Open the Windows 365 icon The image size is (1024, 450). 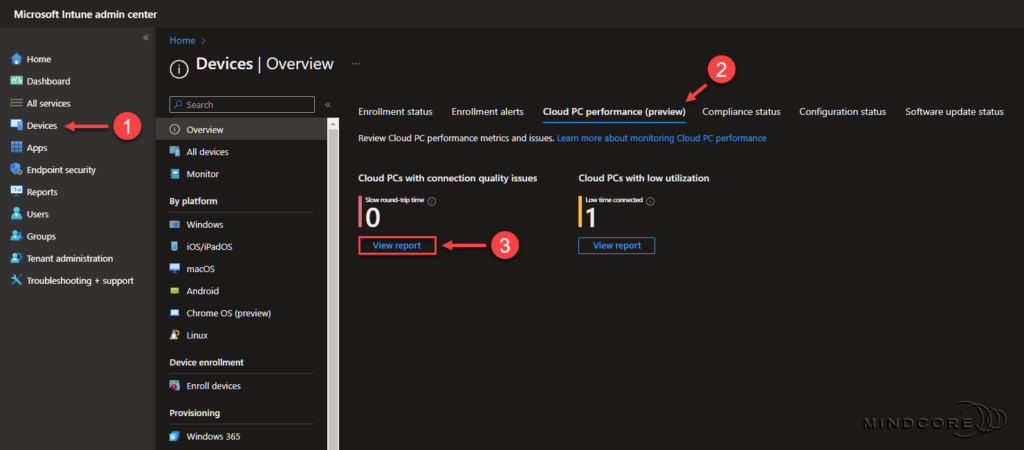point(174,436)
